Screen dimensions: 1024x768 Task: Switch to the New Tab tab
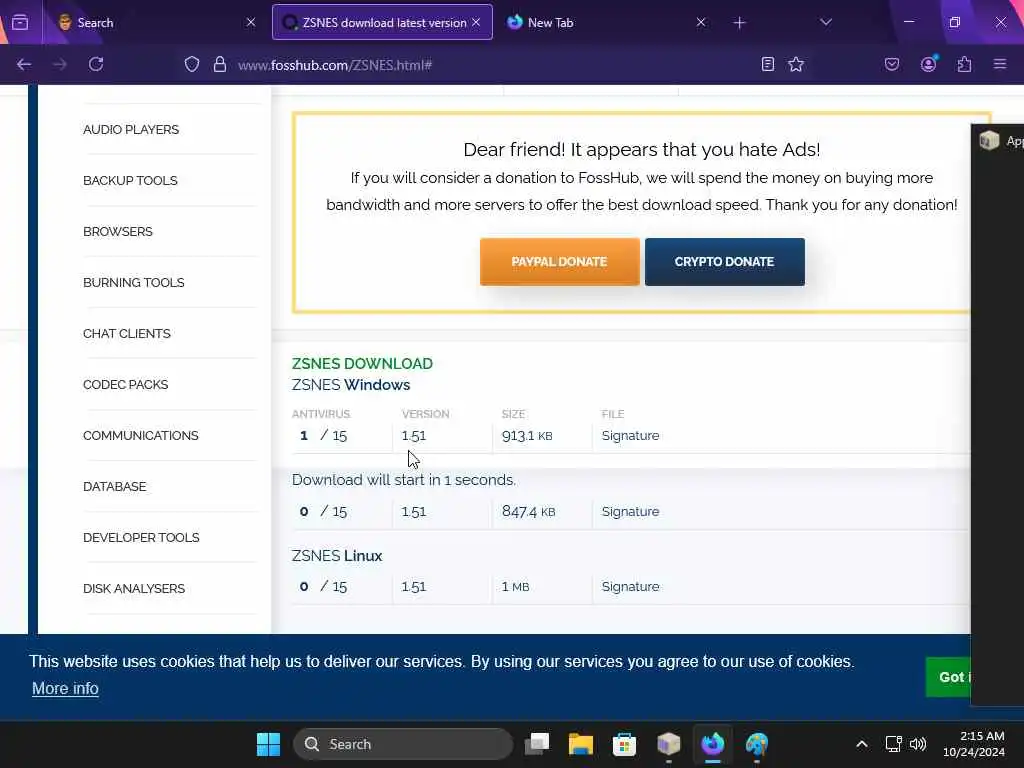[x=607, y=22]
